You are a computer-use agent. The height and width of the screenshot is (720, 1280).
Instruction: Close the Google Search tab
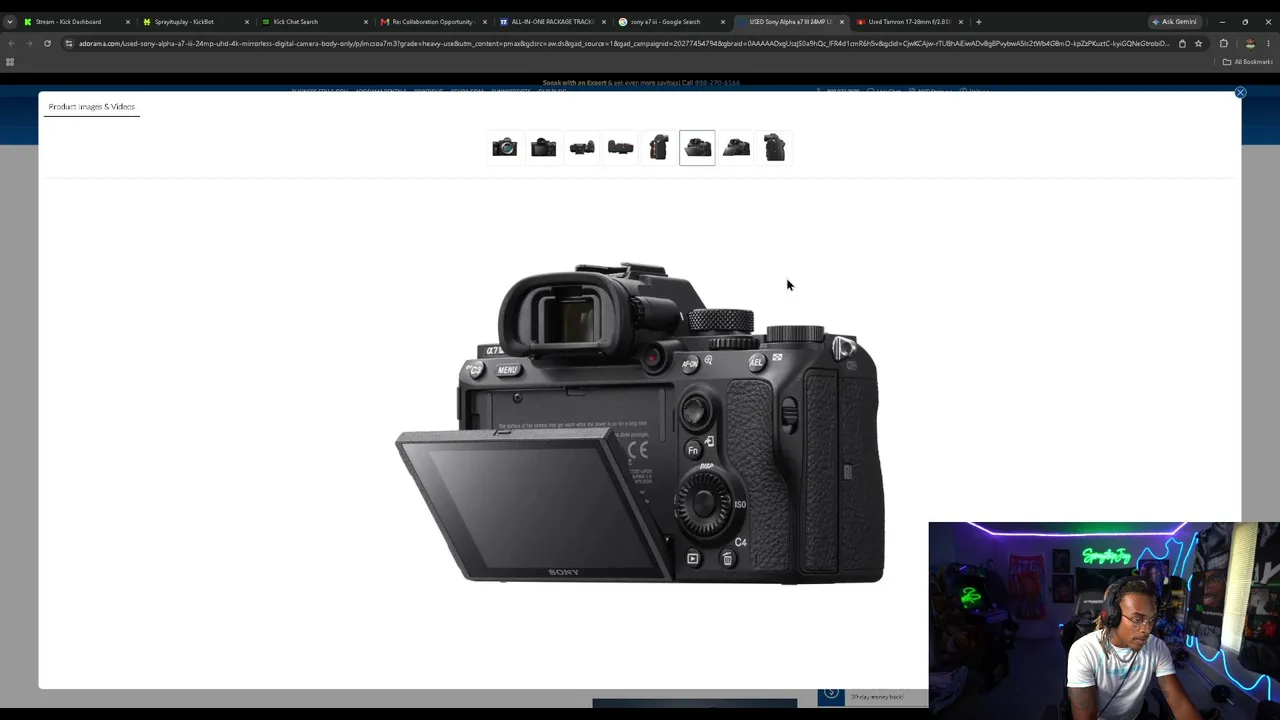click(722, 22)
